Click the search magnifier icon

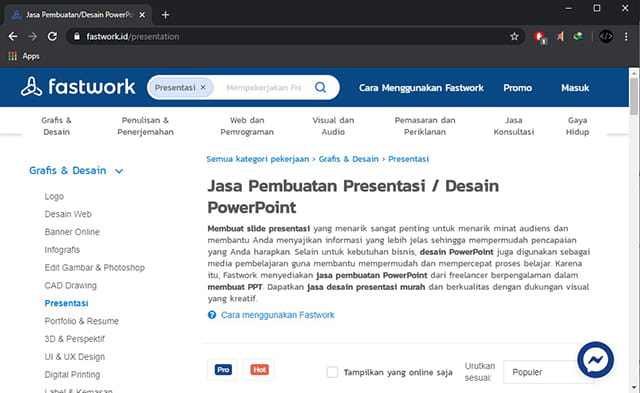tap(320, 87)
